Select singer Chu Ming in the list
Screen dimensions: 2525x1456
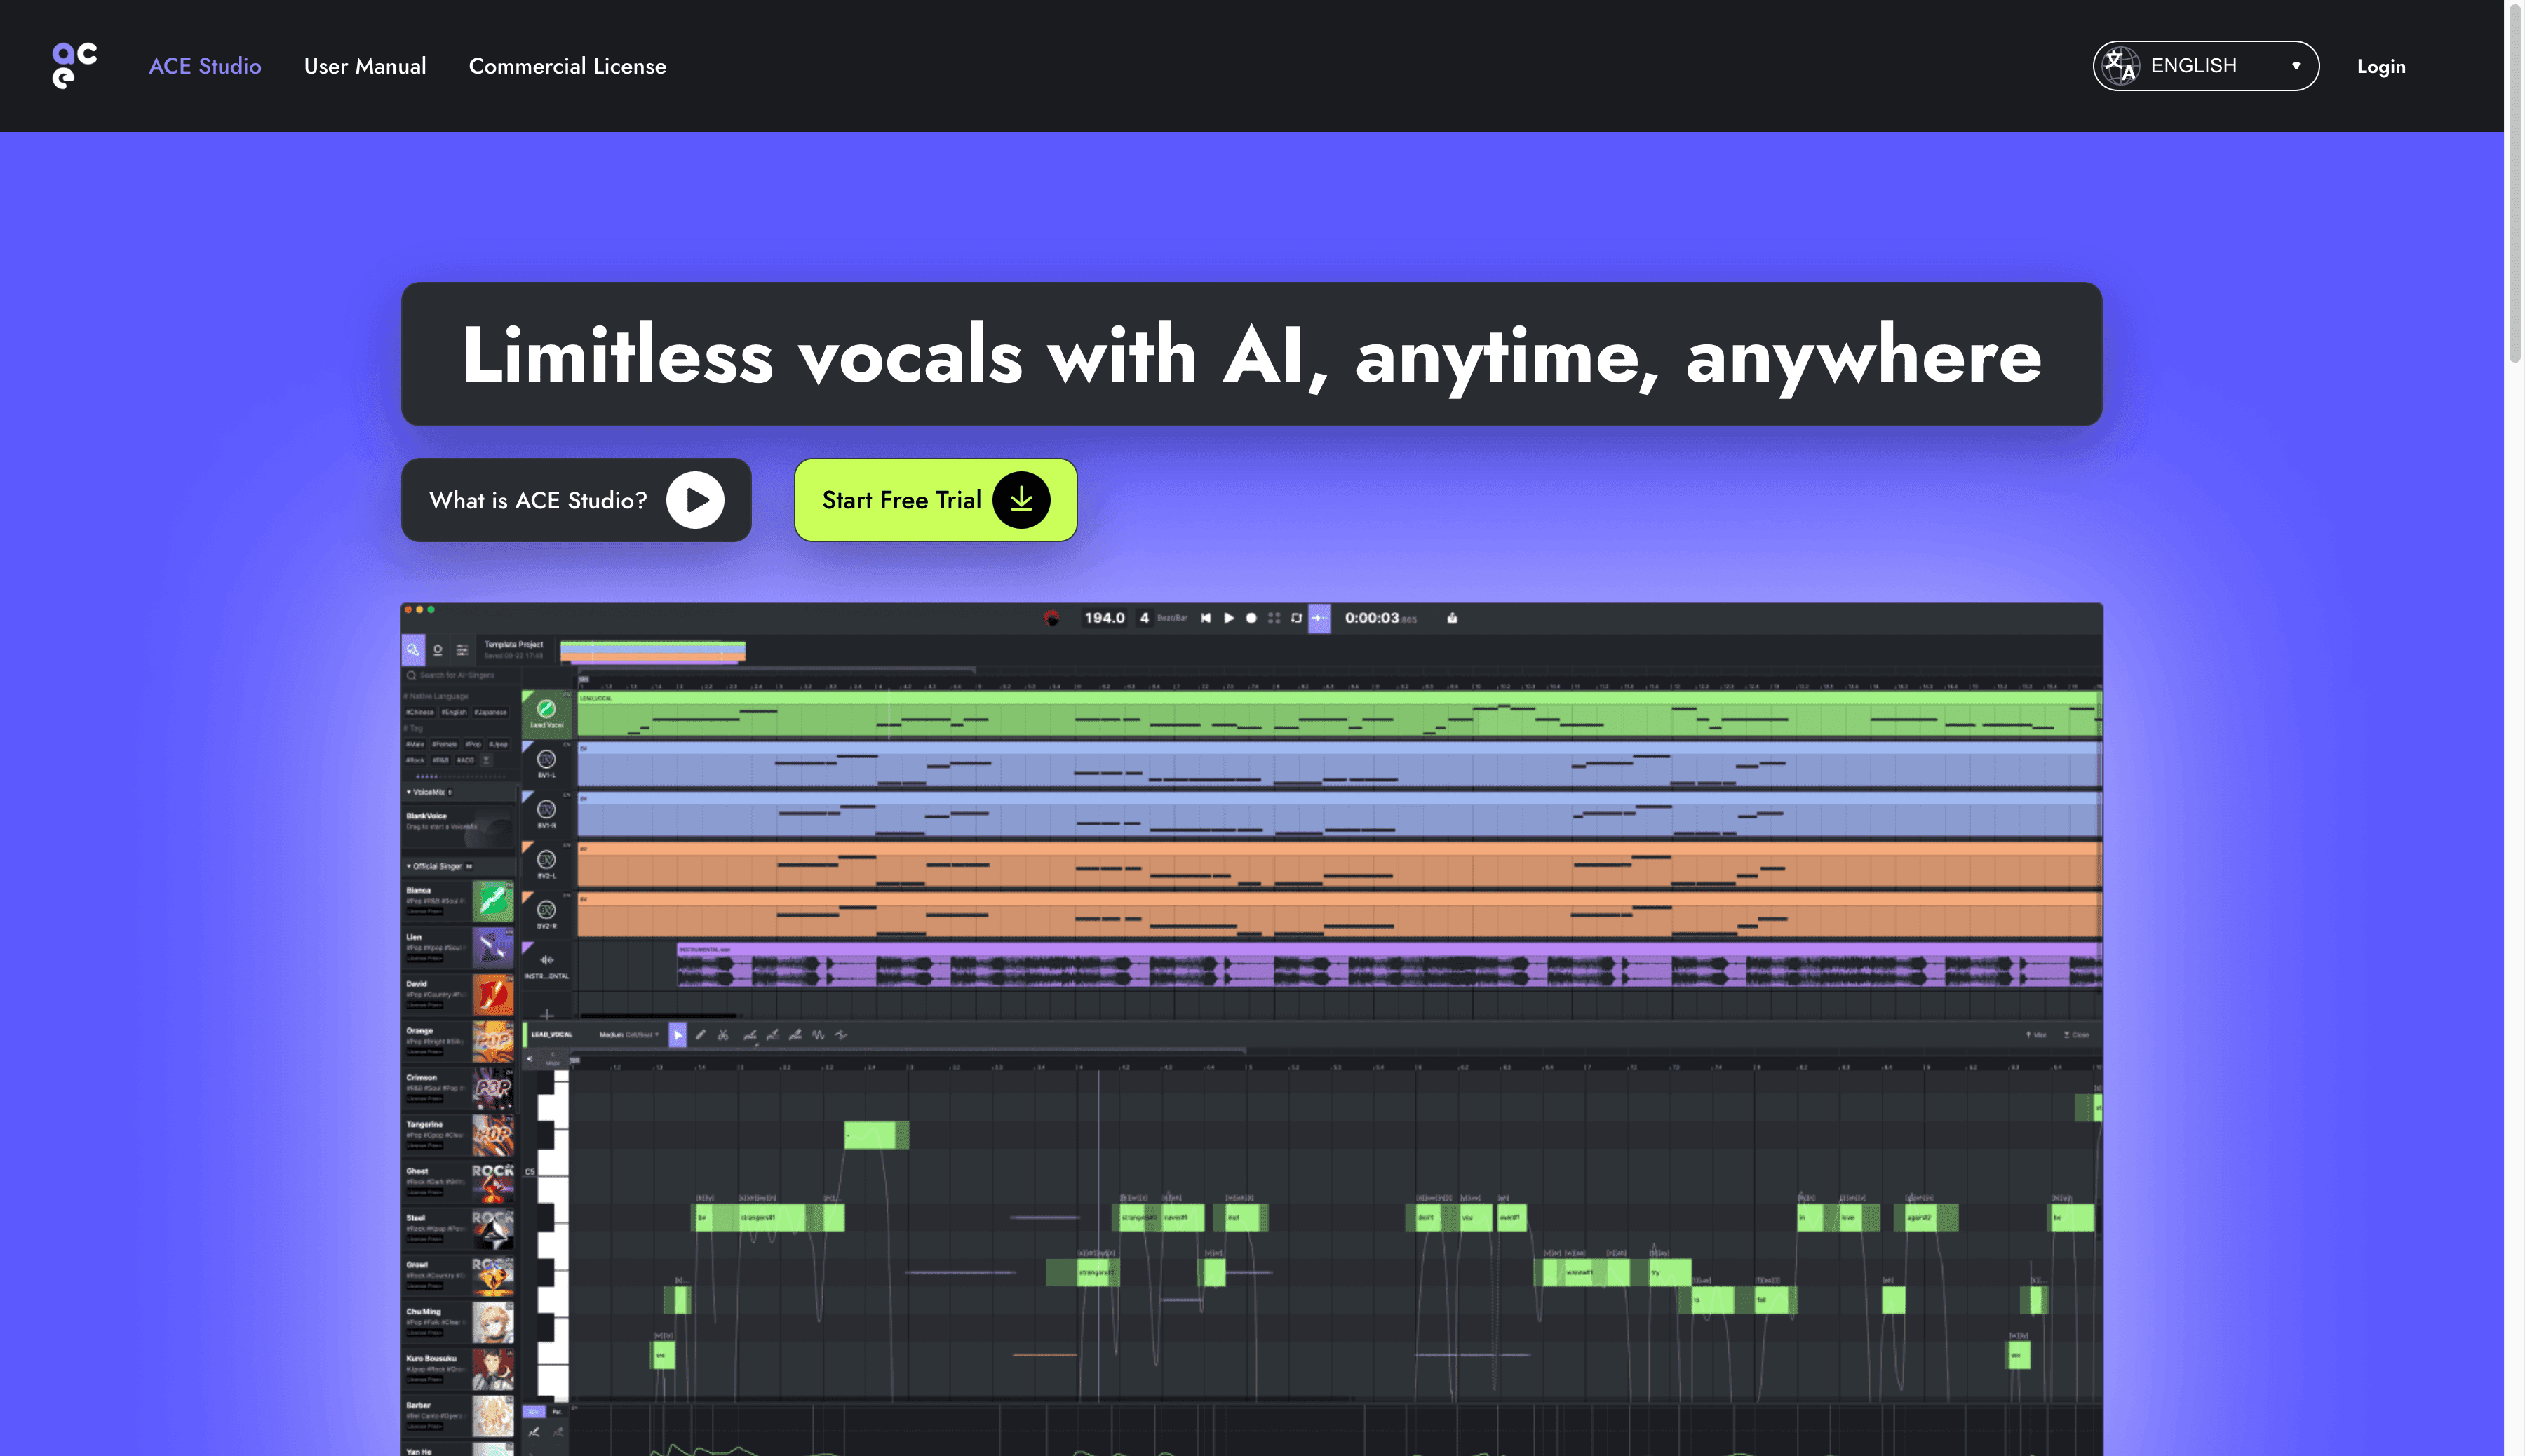pos(458,1322)
